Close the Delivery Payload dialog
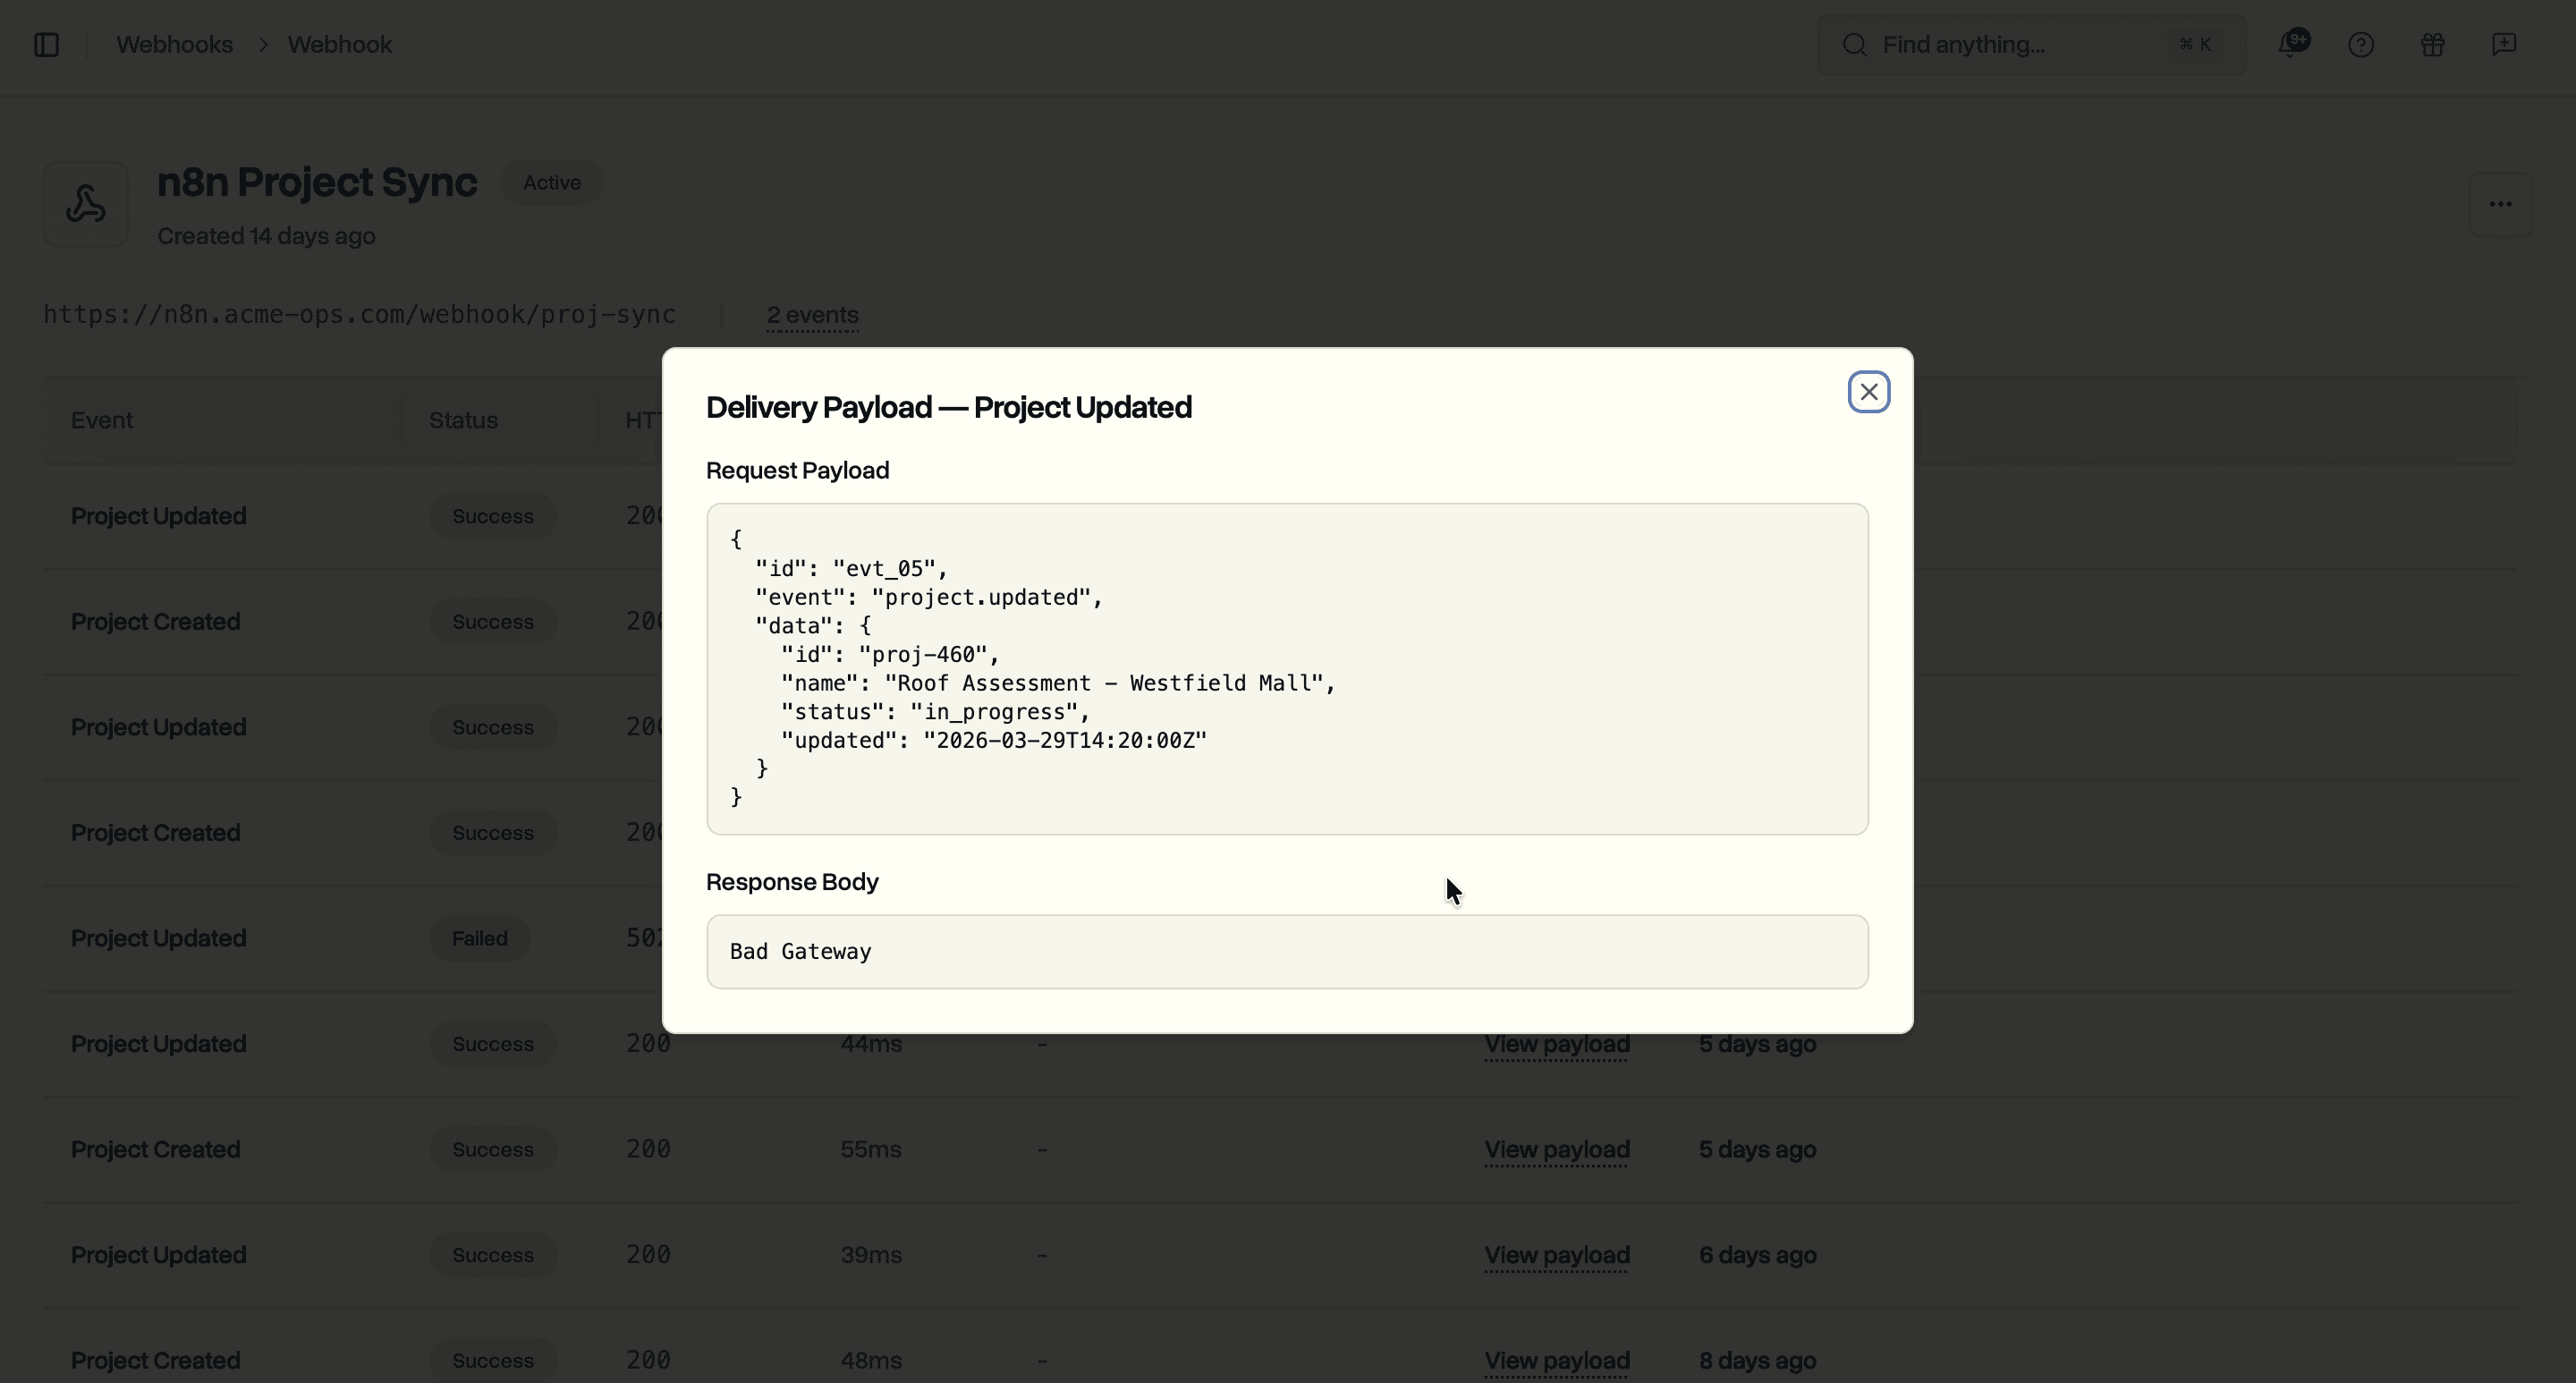This screenshot has width=2576, height=1383. [x=1869, y=391]
